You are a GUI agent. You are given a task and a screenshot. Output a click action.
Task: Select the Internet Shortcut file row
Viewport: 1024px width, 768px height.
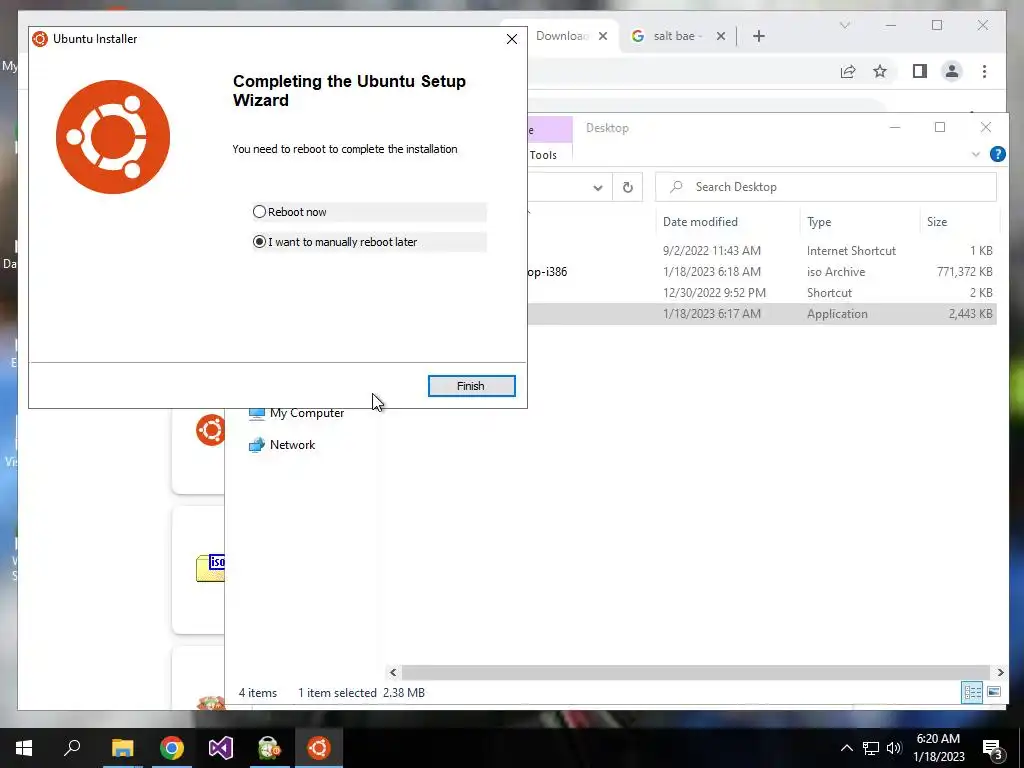click(x=762, y=251)
